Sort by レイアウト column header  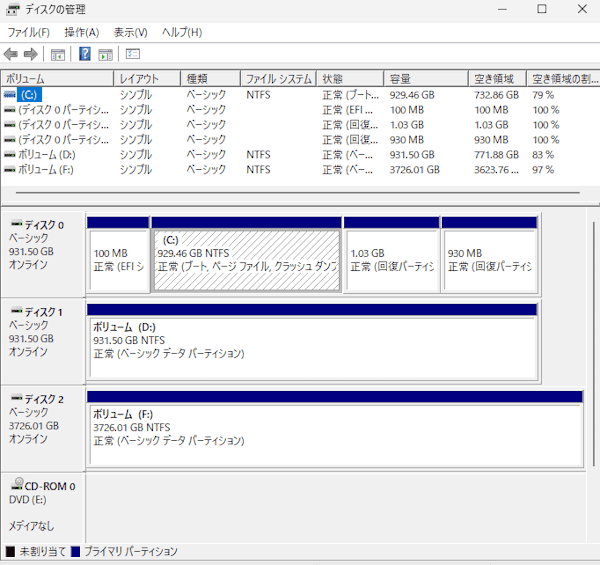tap(147, 78)
